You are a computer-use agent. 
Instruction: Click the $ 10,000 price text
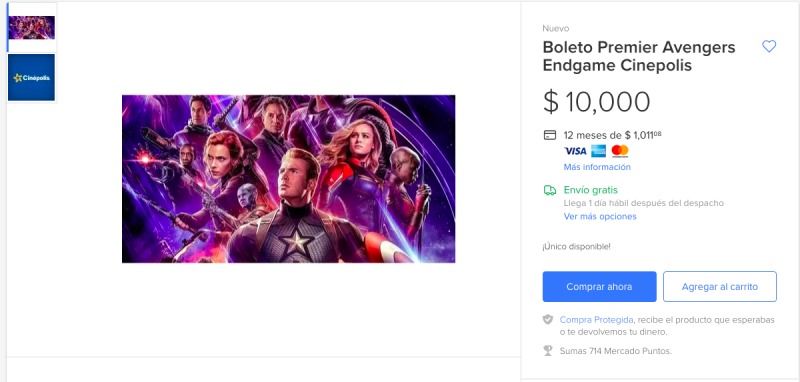coord(596,101)
